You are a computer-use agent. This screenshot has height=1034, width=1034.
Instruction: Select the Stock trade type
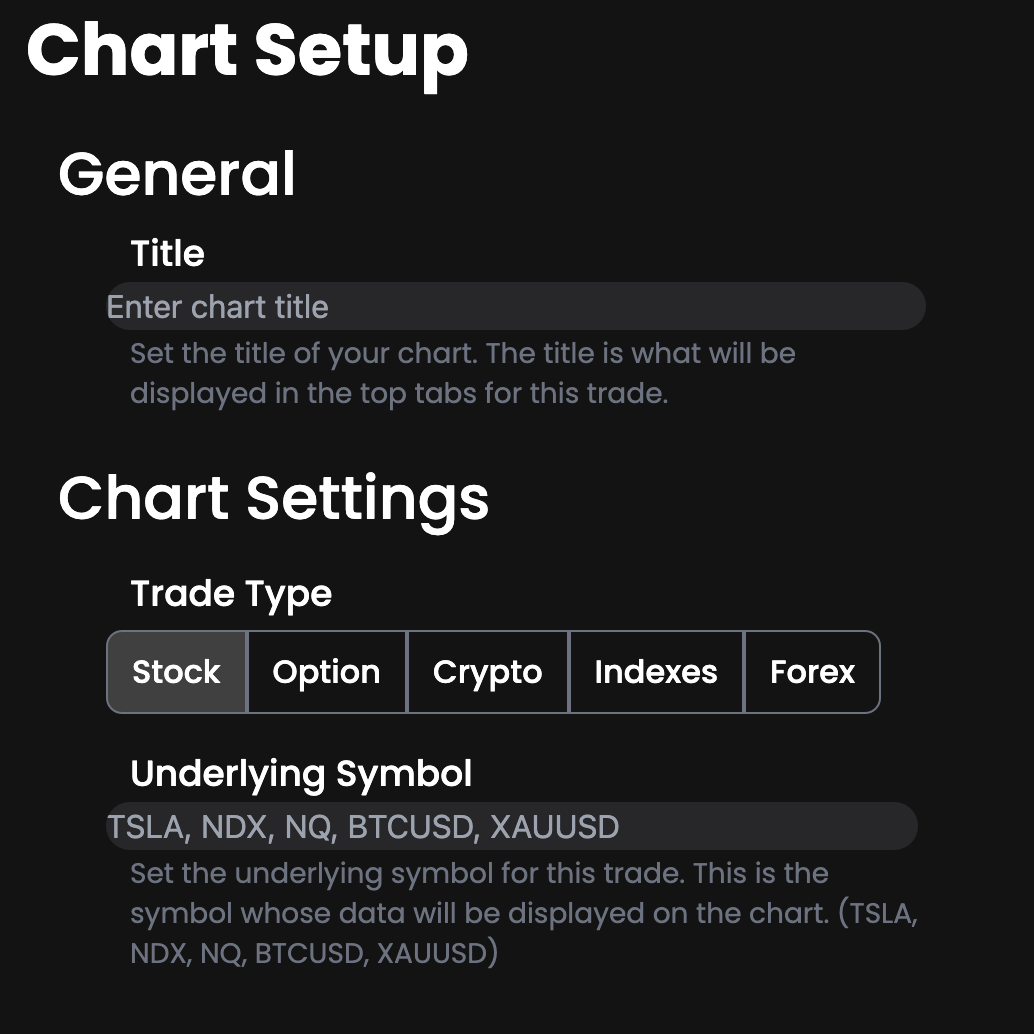click(x=176, y=672)
